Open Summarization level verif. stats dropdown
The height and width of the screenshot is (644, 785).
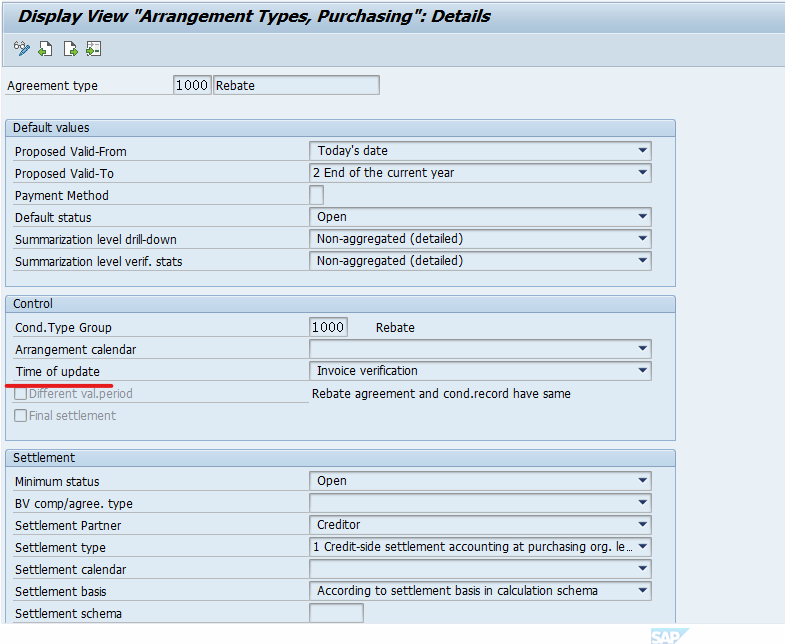[480, 261]
